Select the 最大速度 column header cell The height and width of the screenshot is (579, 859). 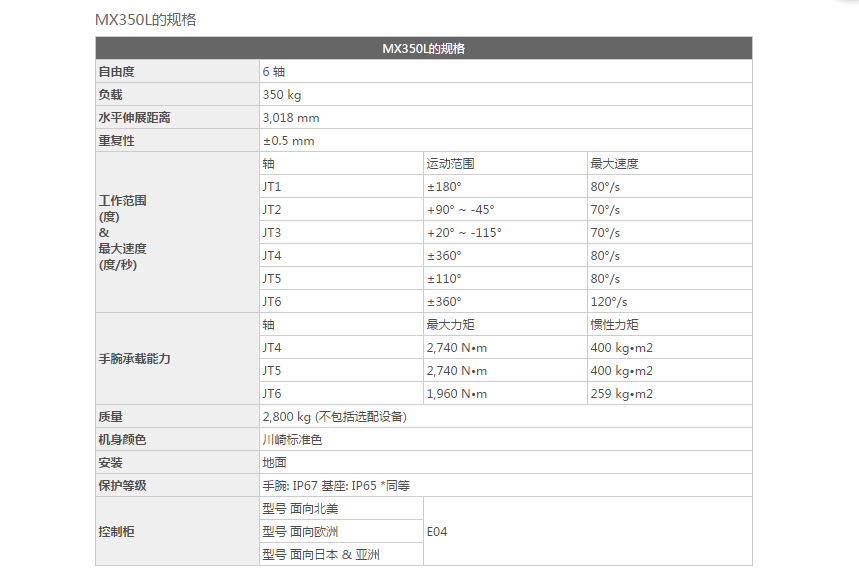click(x=614, y=163)
